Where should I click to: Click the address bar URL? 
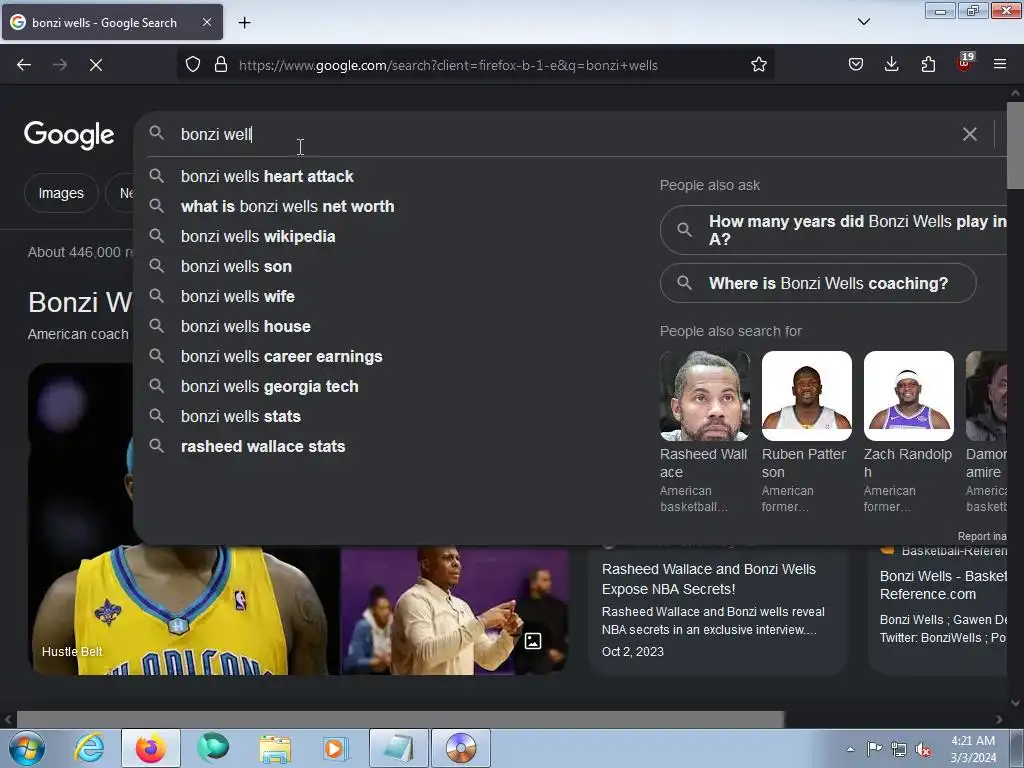(x=448, y=65)
